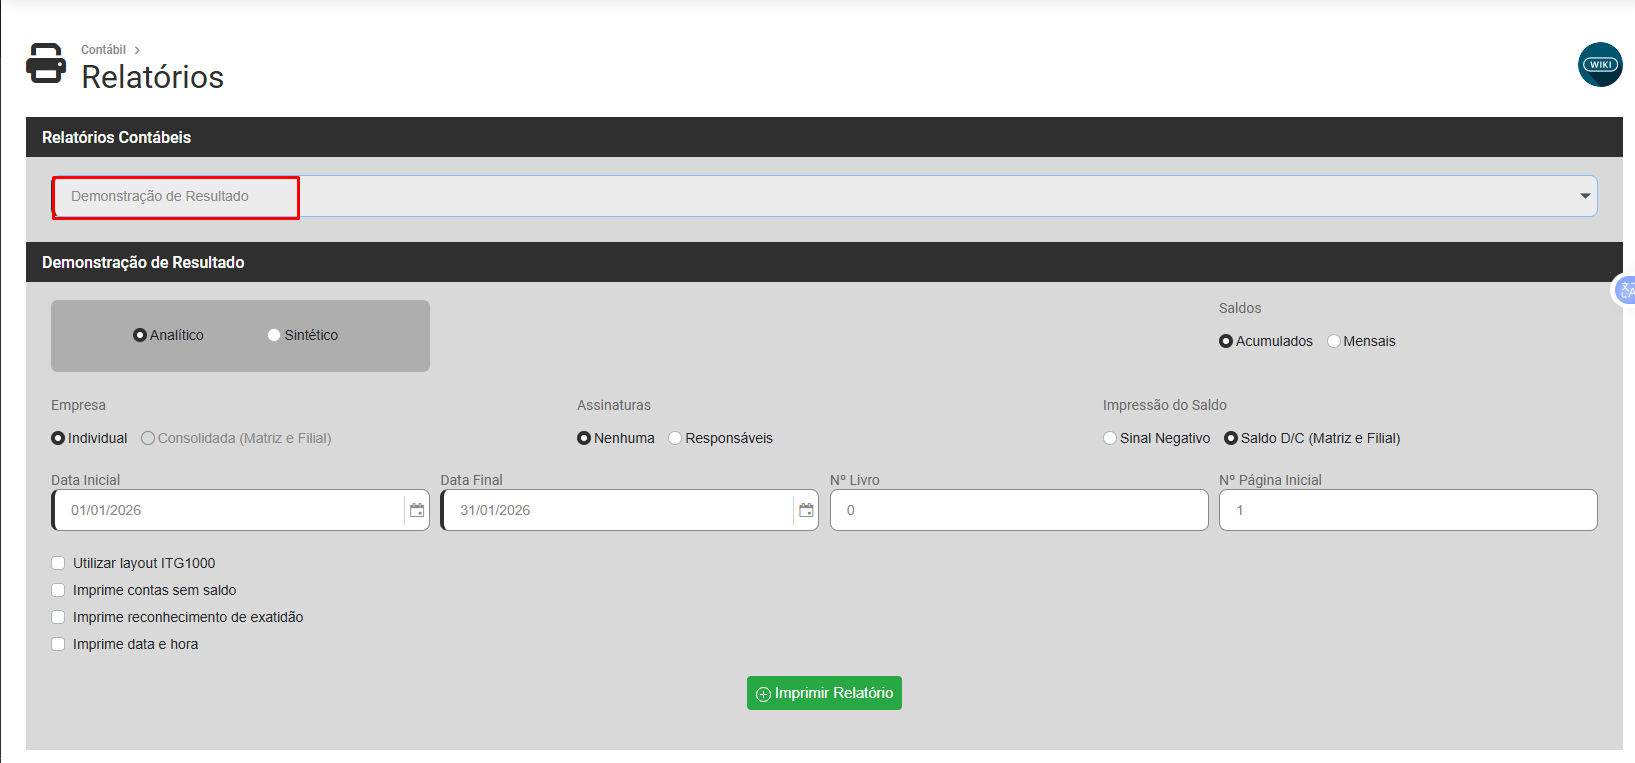The width and height of the screenshot is (1635, 763).
Task: Enable Utilizar layout ITG1000 checkbox
Action: click(x=58, y=563)
